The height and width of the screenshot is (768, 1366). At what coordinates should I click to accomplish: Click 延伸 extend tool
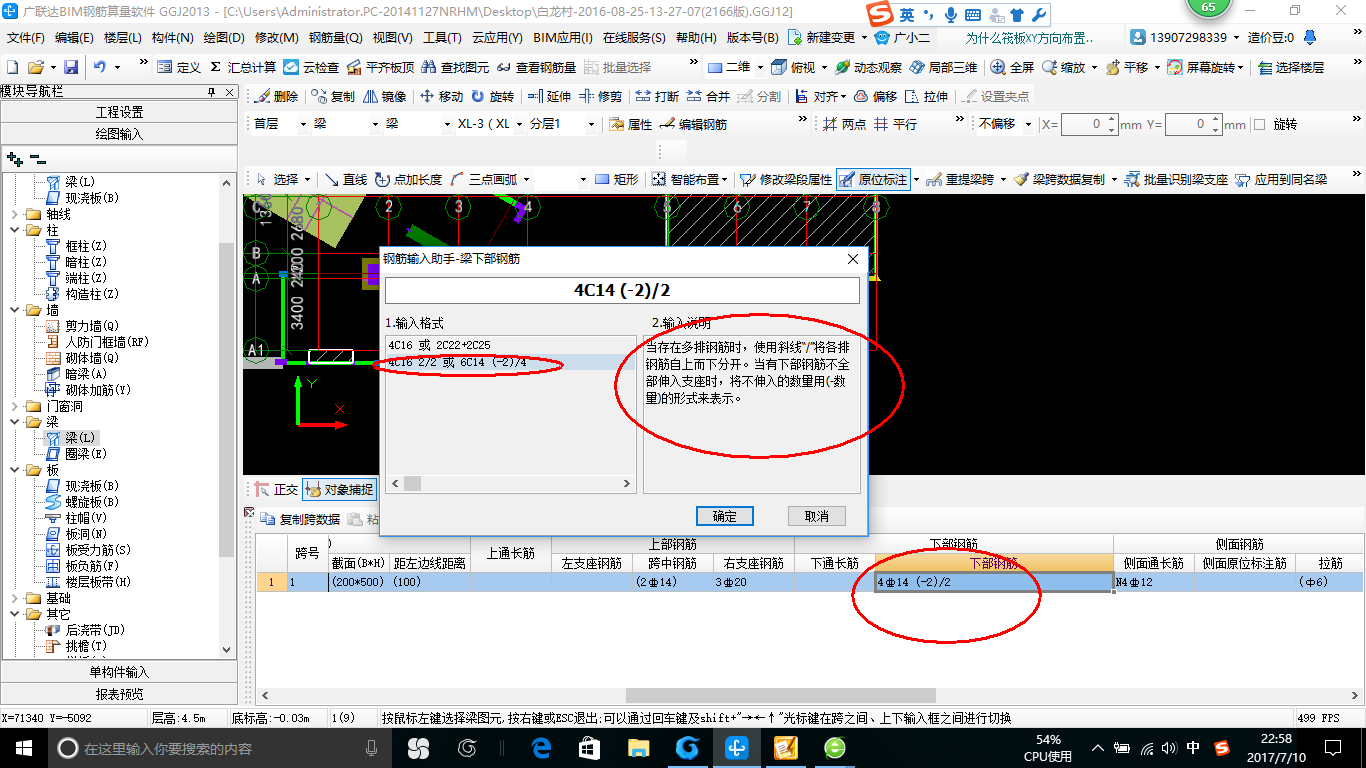[x=549, y=96]
